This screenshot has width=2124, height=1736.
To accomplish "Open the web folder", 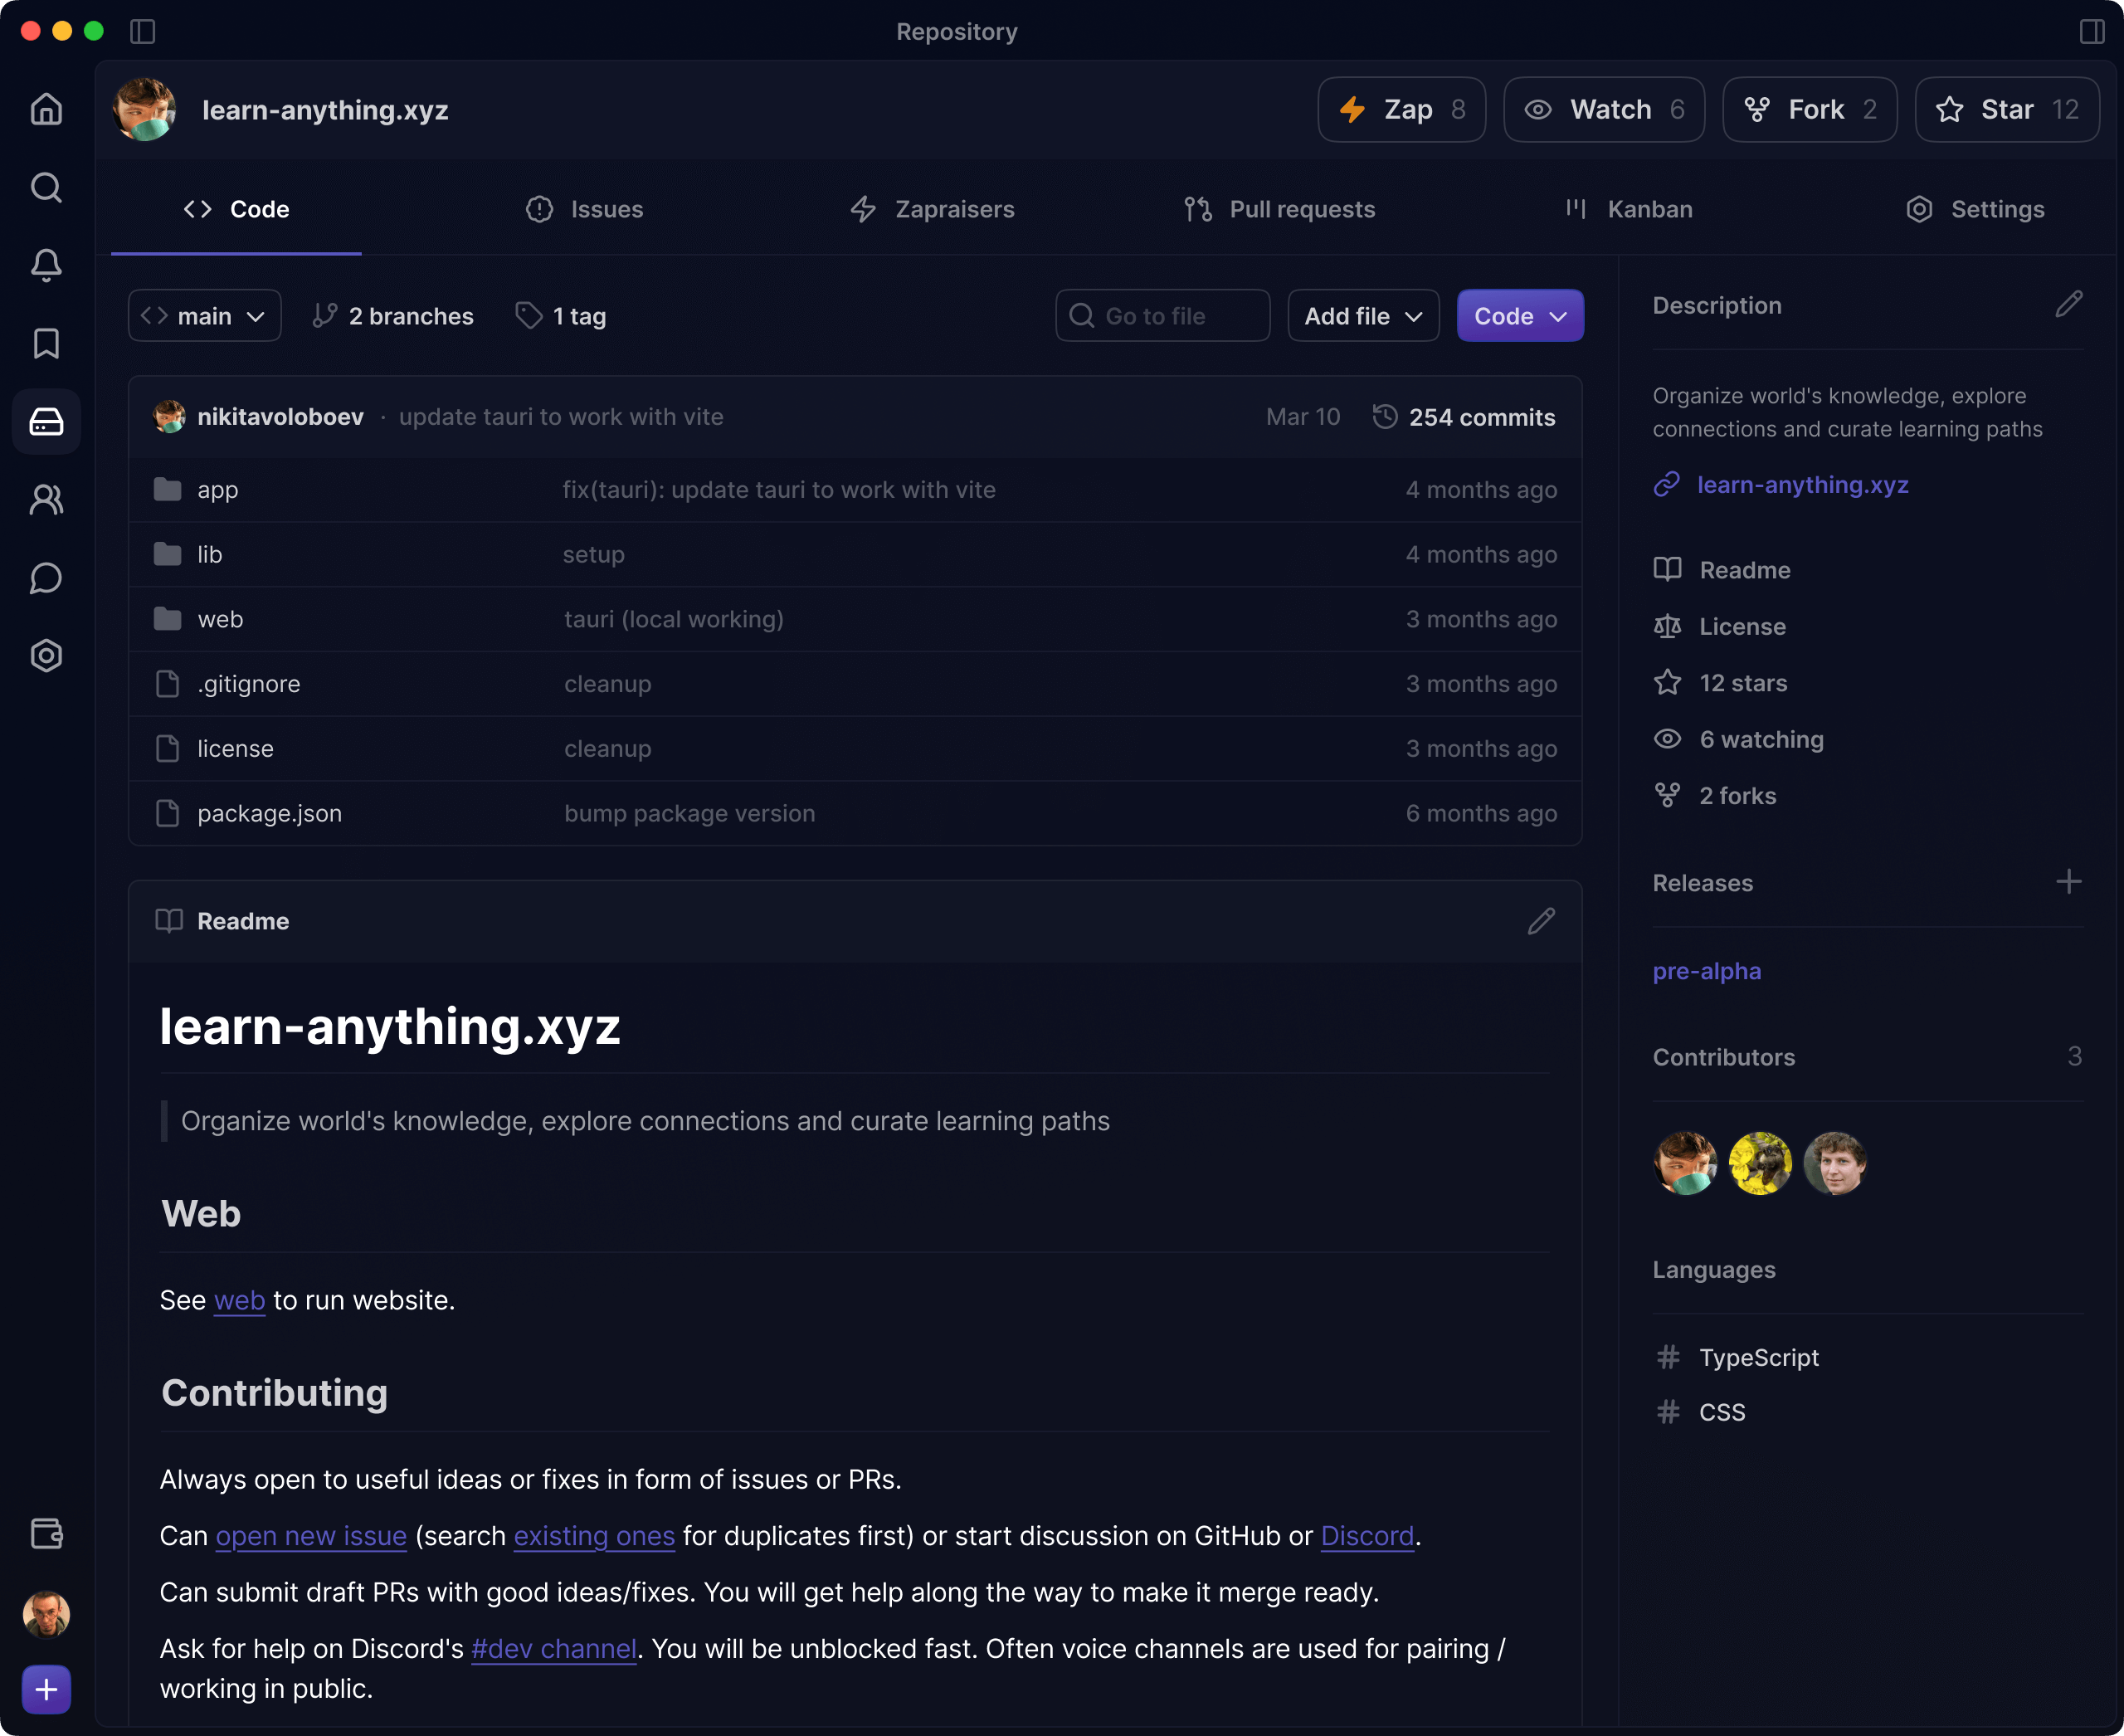I will coord(220,619).
